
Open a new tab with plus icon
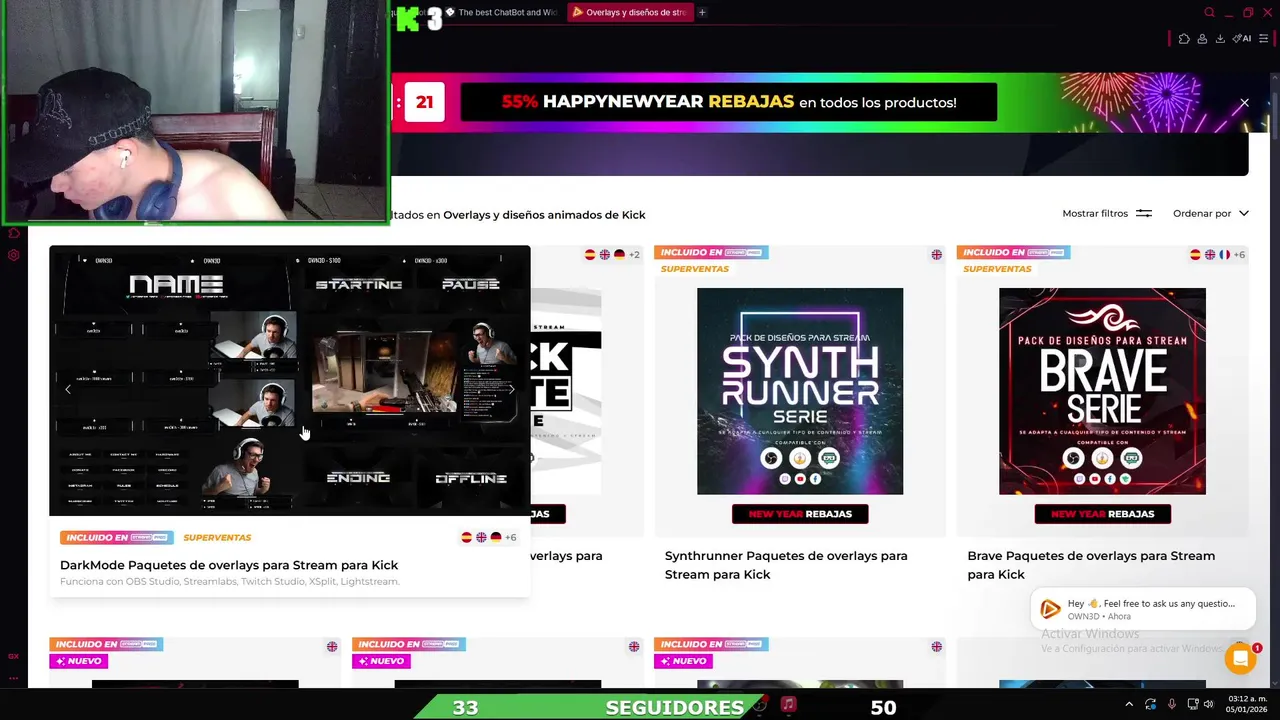click(702, 13)
